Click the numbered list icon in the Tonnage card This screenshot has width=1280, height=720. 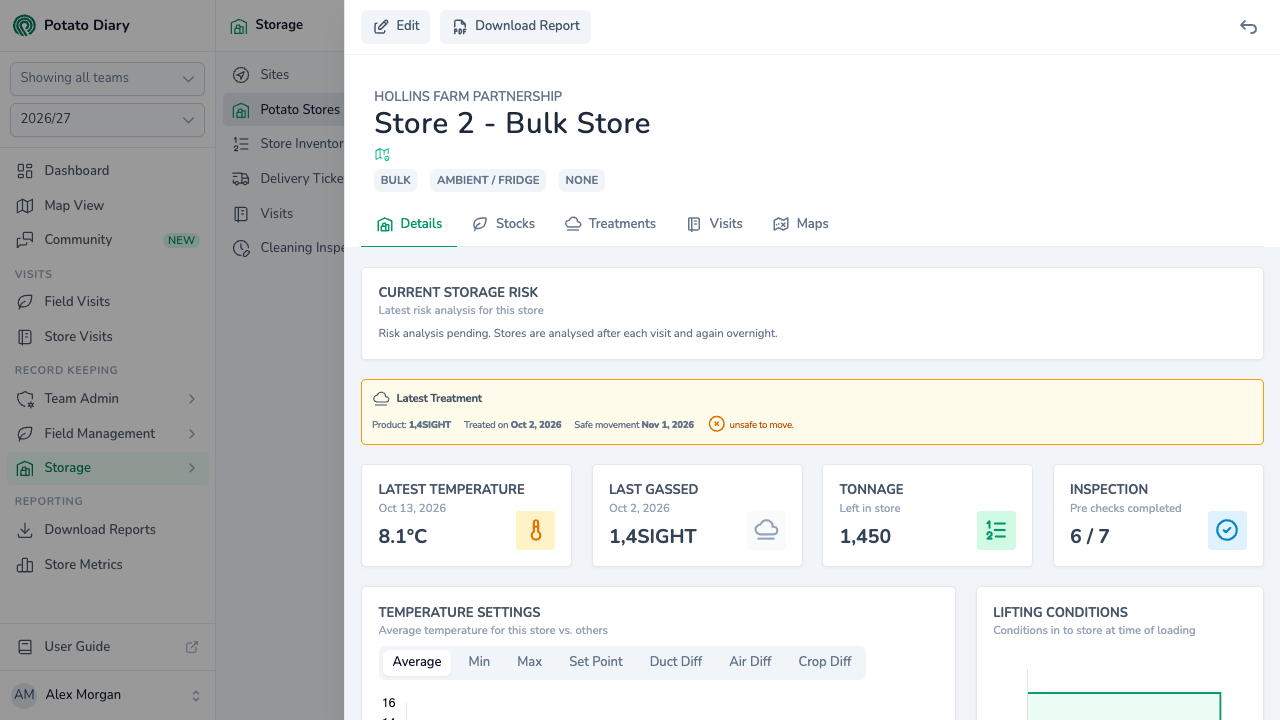996,530
